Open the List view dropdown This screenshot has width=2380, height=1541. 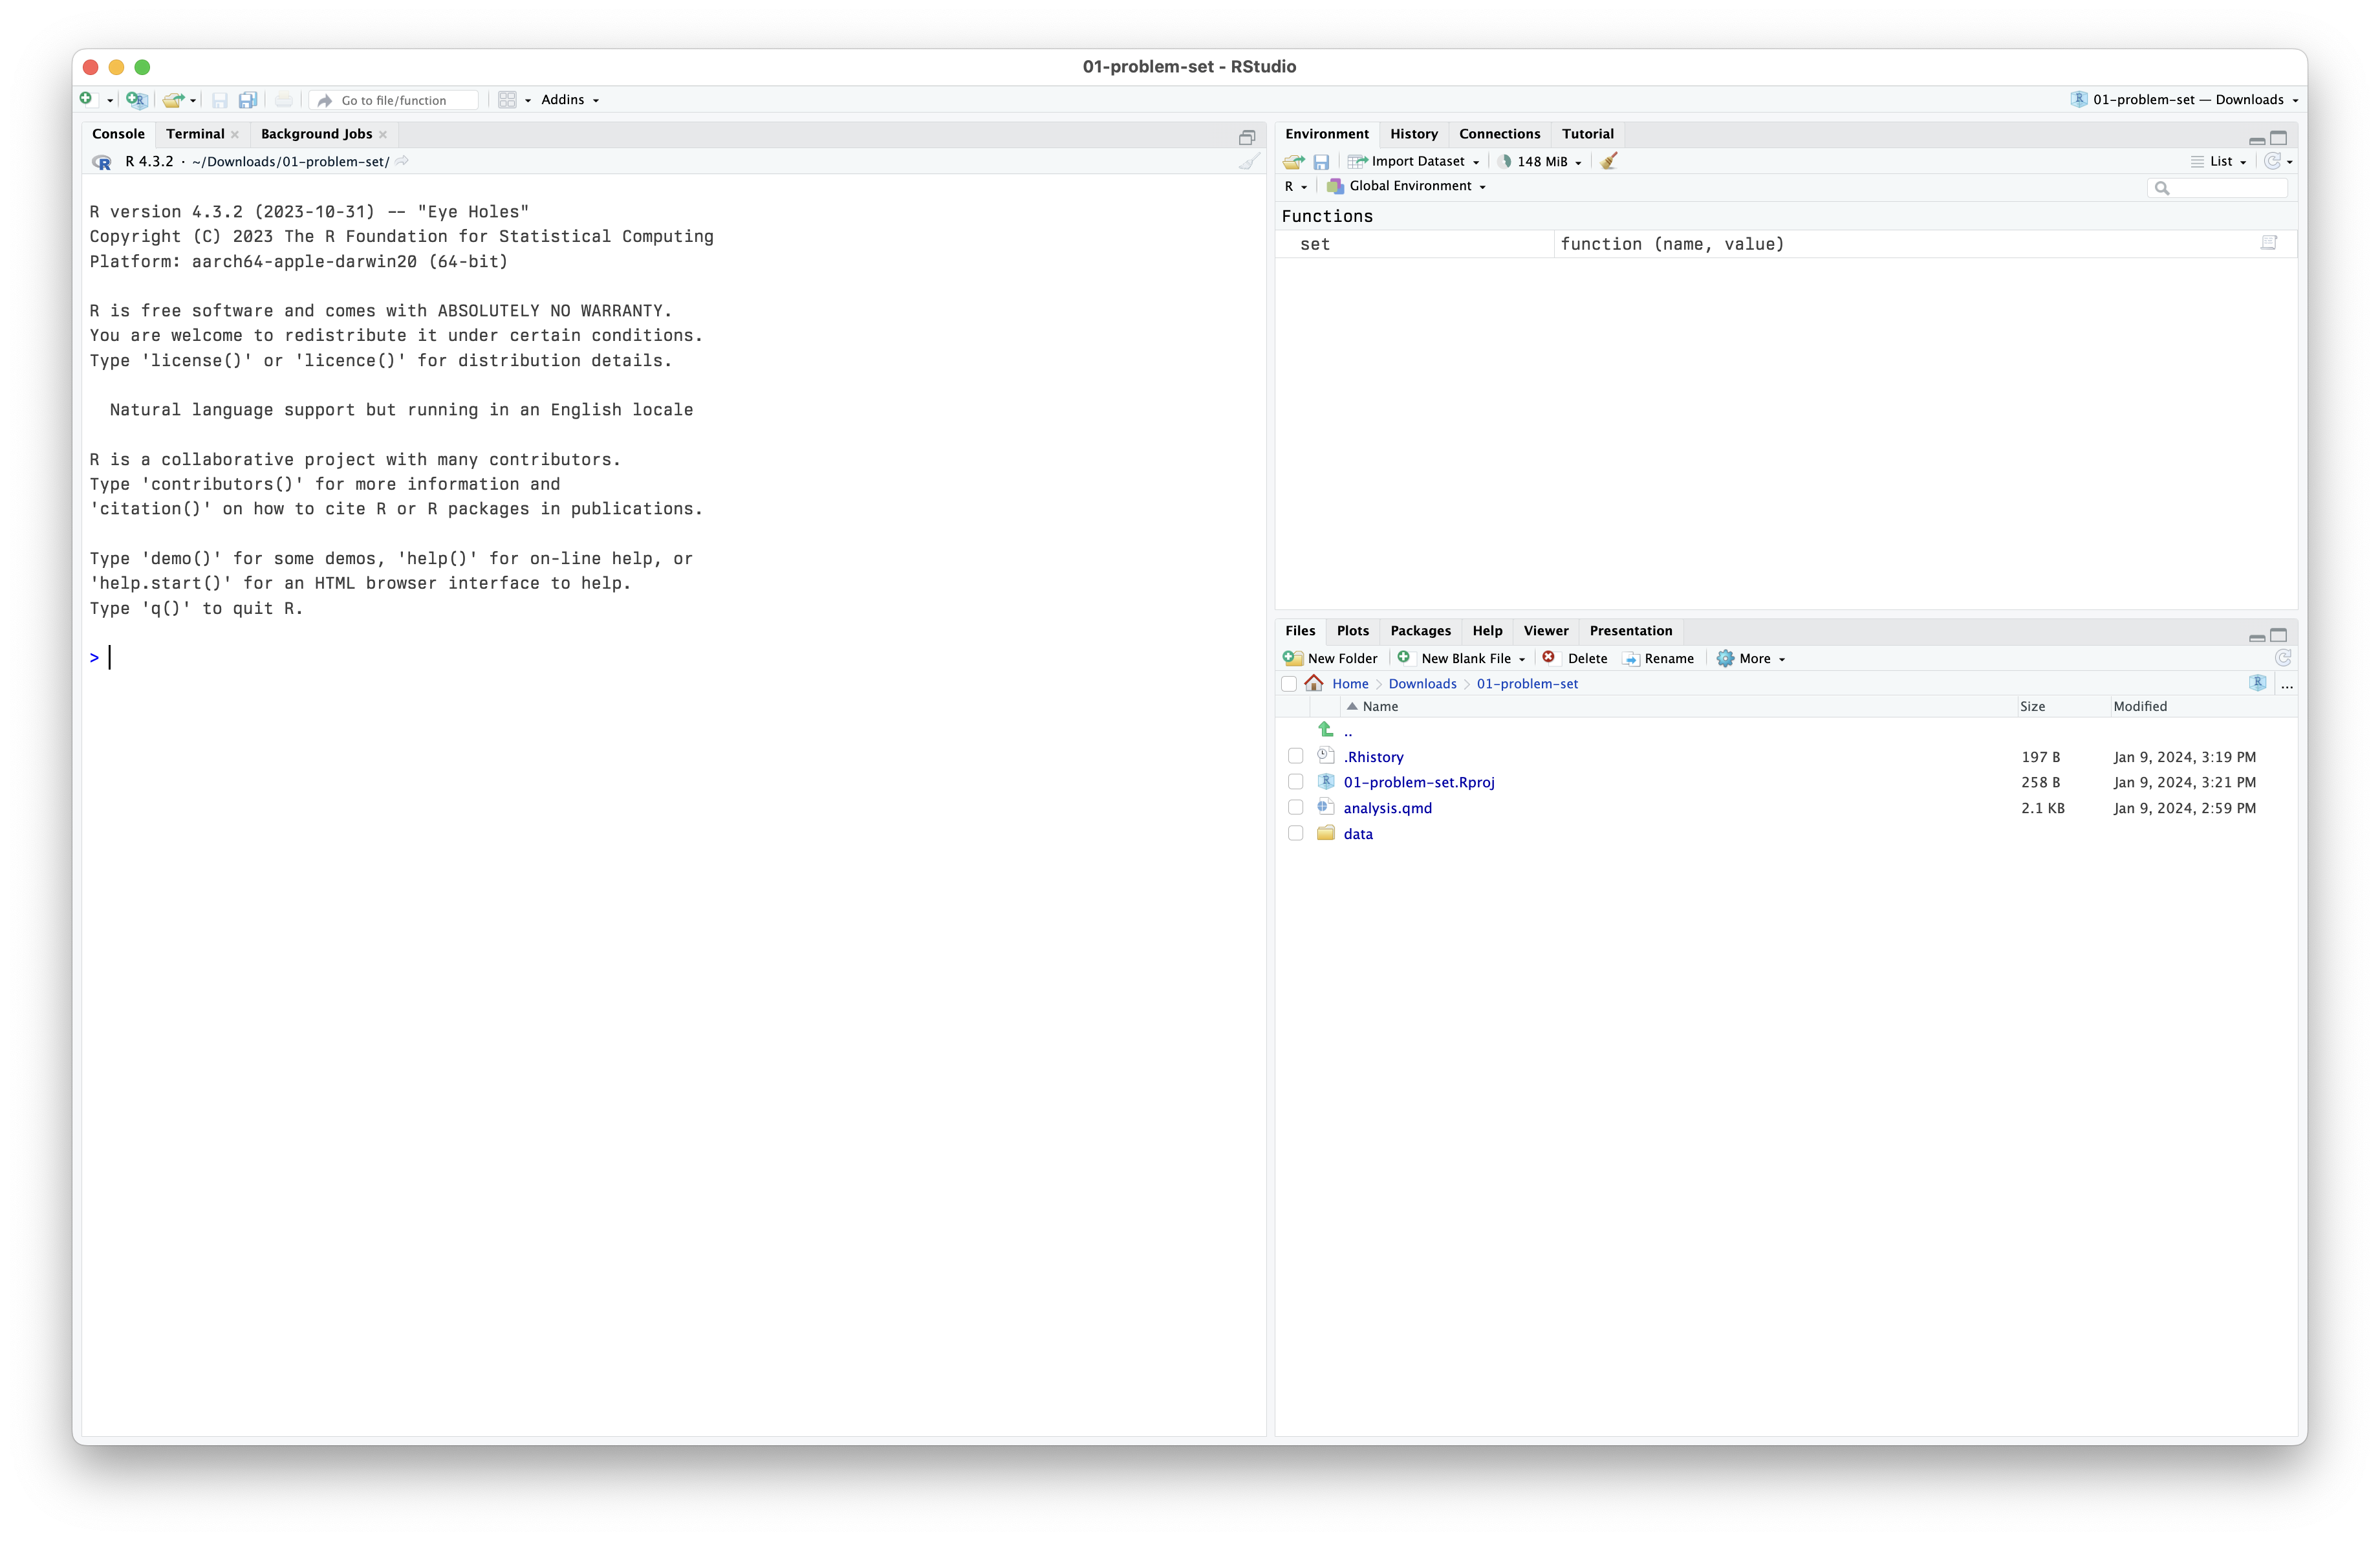click(2219, 161)
